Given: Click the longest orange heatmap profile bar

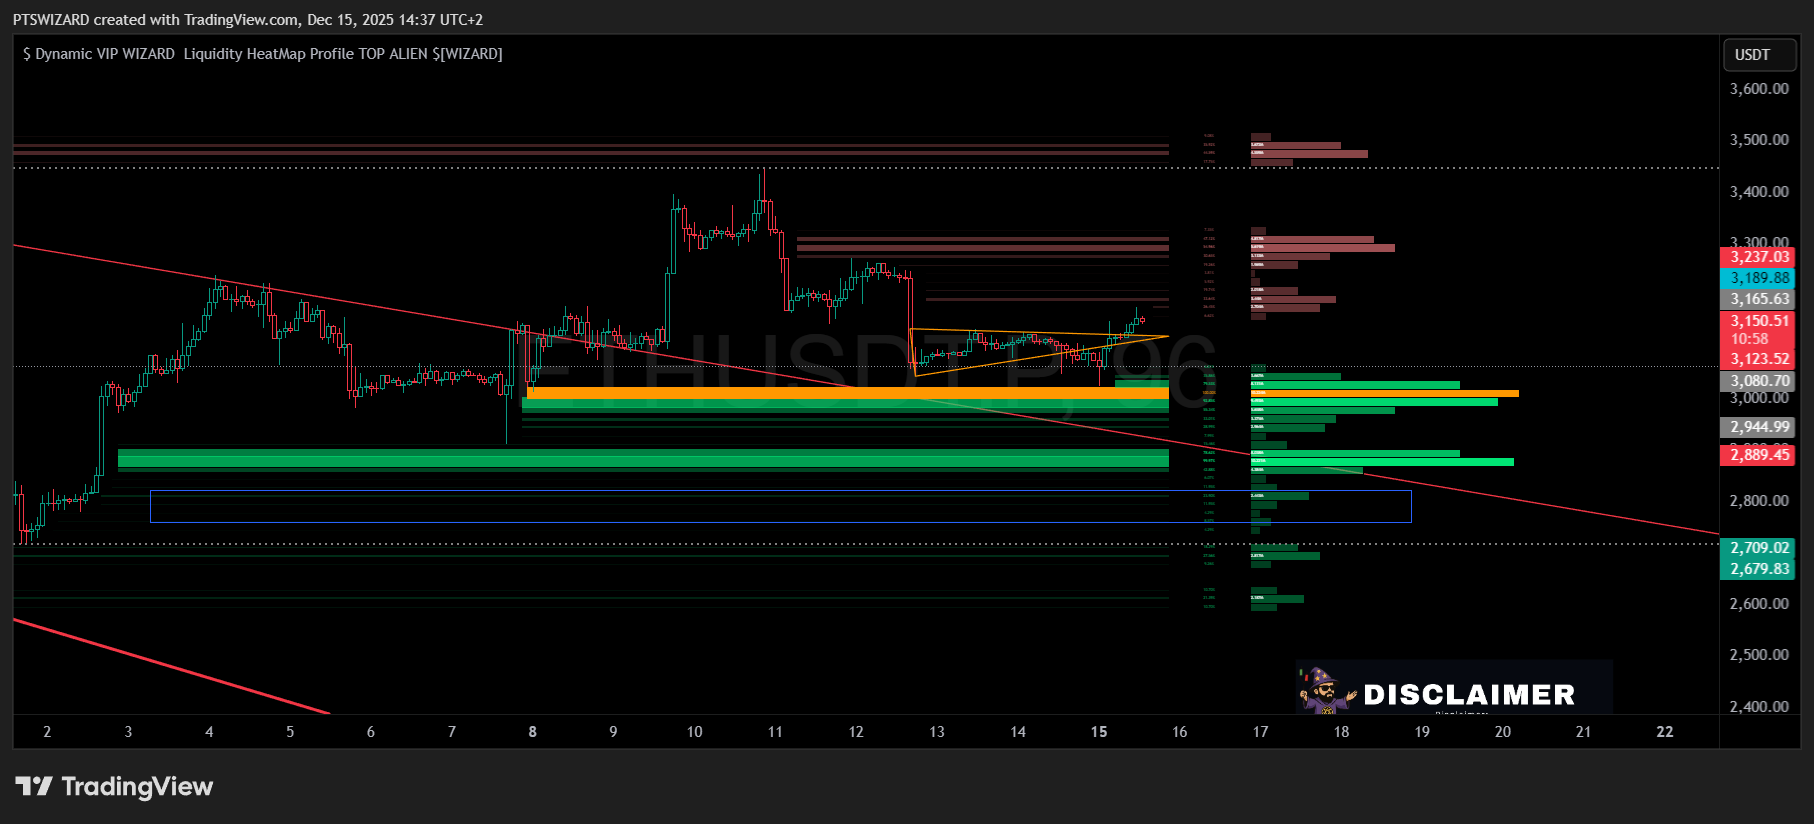Looking at the screenshot, I should pyautogui.click(x=1384, y=394).
